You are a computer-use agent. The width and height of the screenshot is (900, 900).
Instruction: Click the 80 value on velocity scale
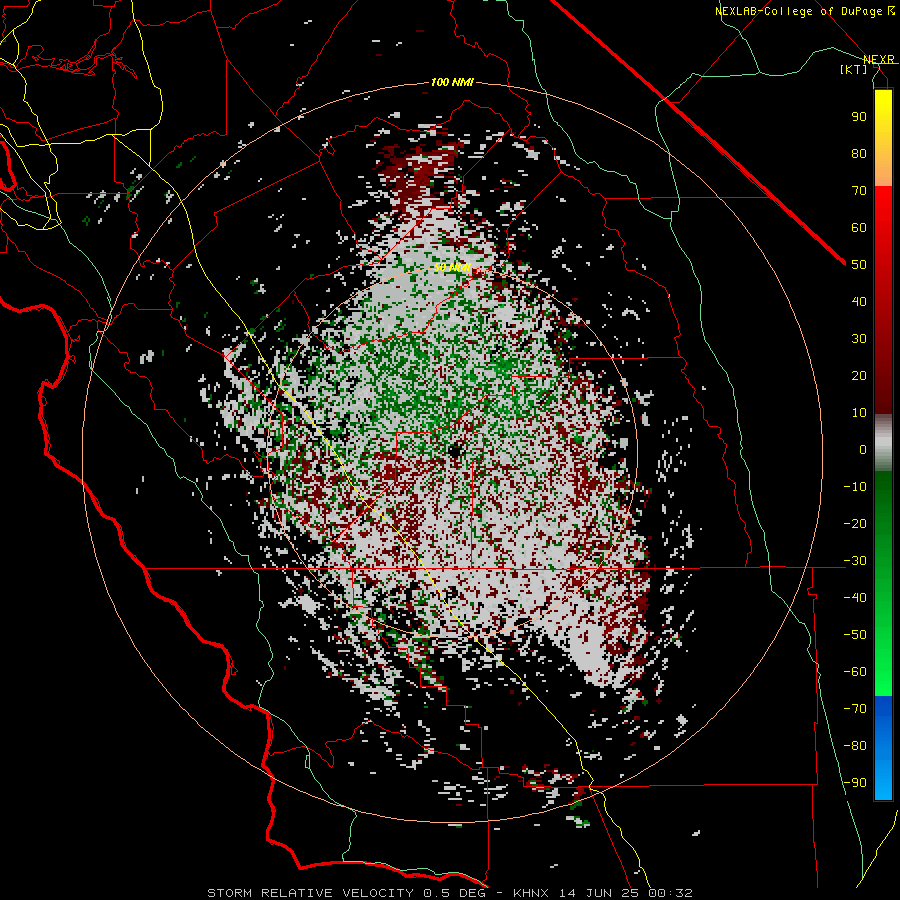859,154
